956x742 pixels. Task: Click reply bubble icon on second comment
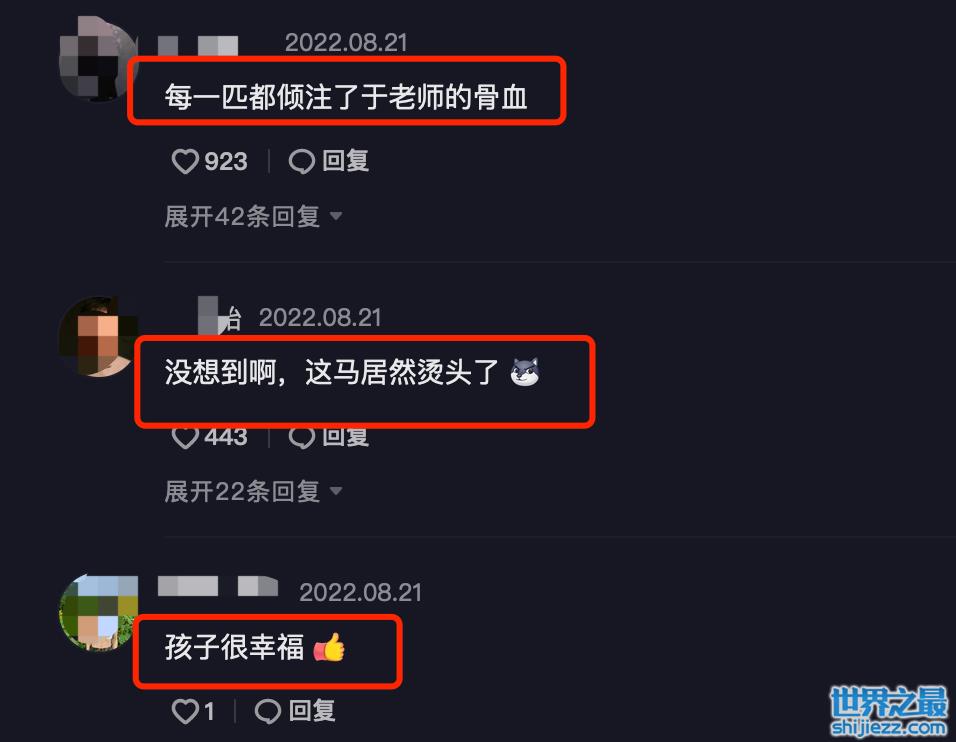302,438
